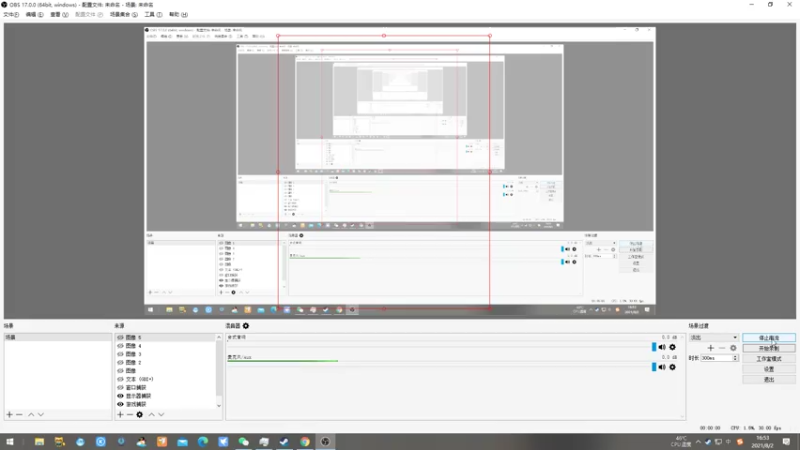Add a scene transition with plus icon
800x450 pixels.
click(x=711, y=348)
